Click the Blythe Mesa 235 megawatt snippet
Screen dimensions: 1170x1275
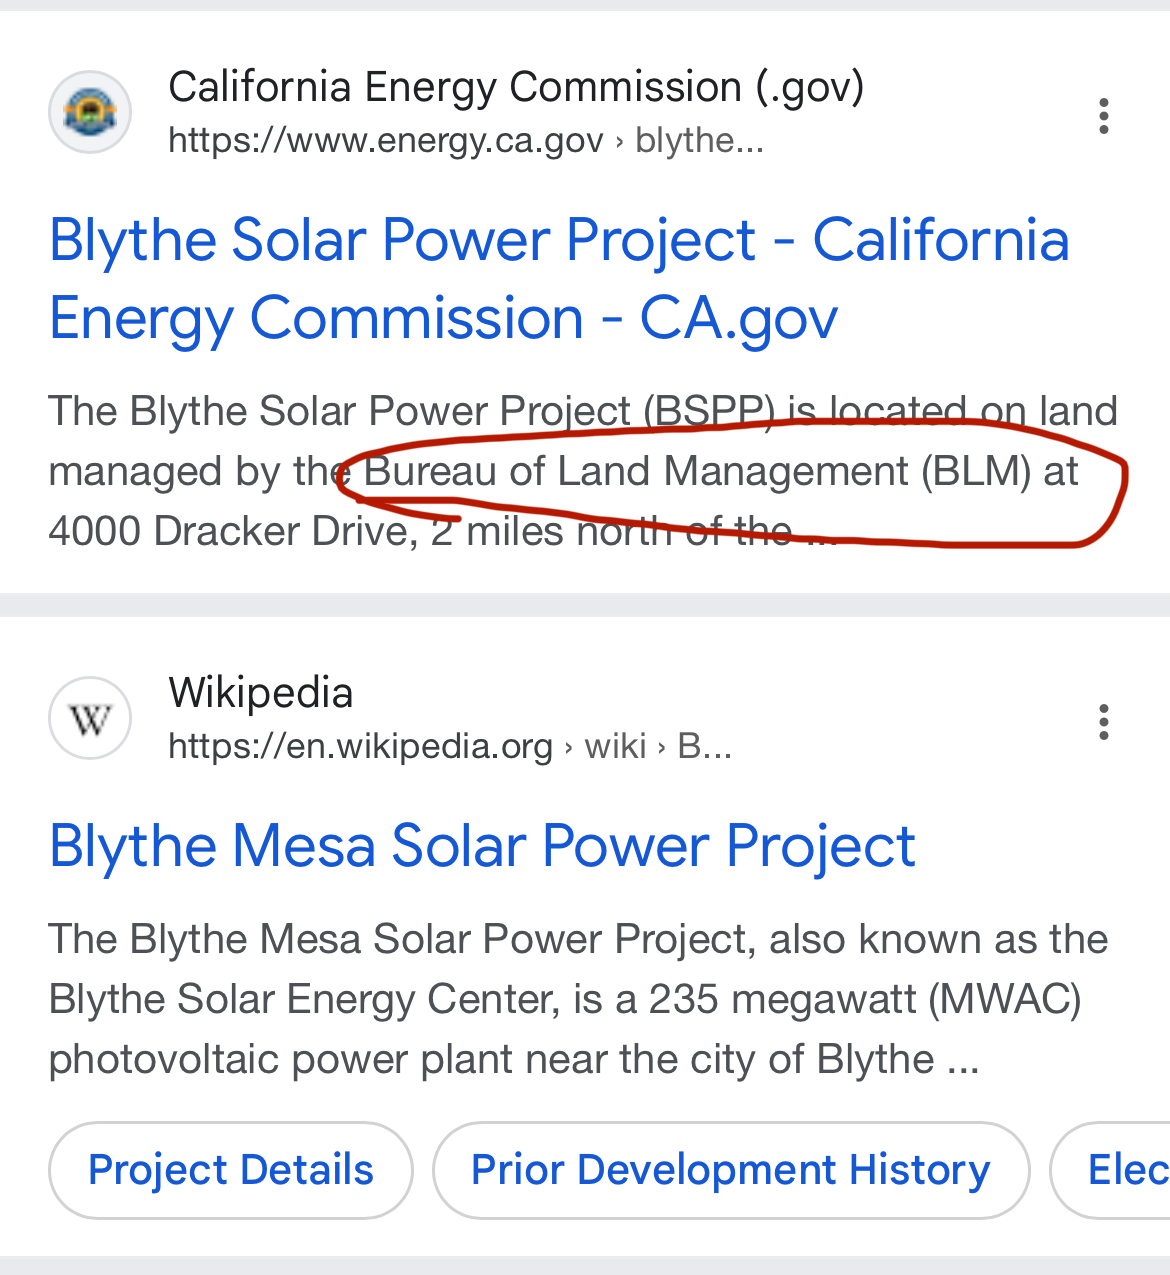(579, 999)
